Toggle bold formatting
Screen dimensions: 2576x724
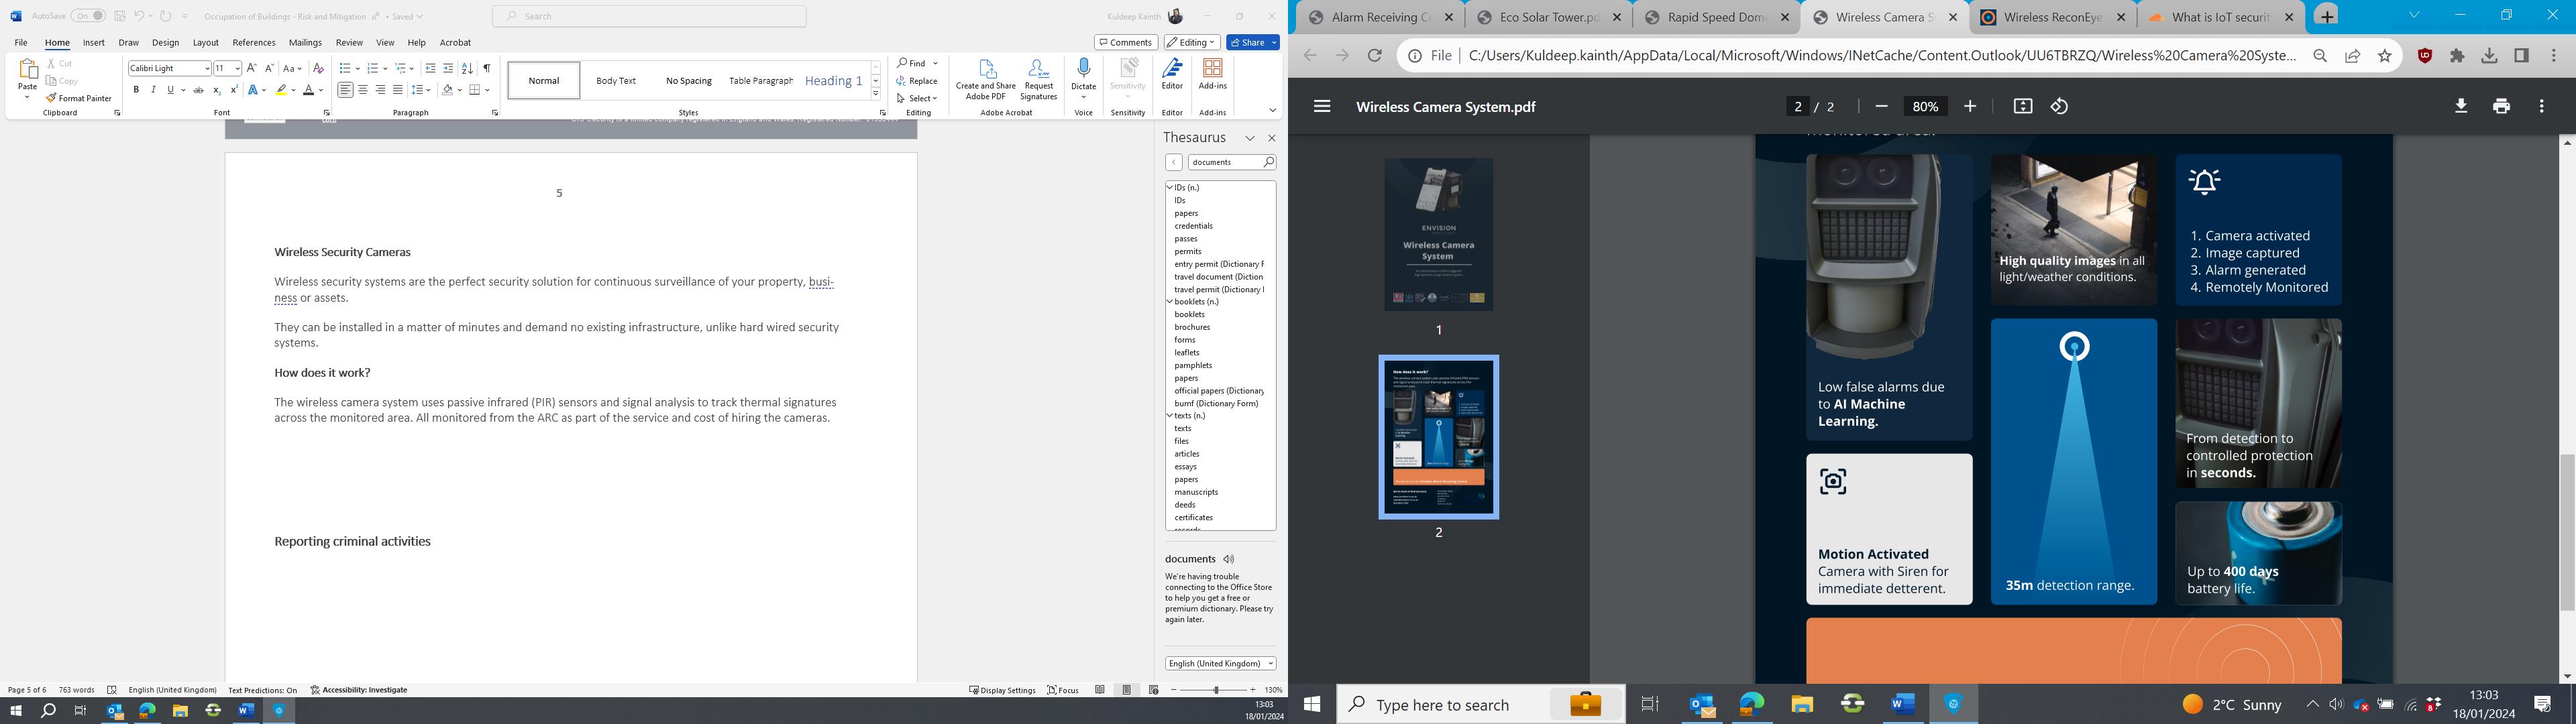[136, 90]
